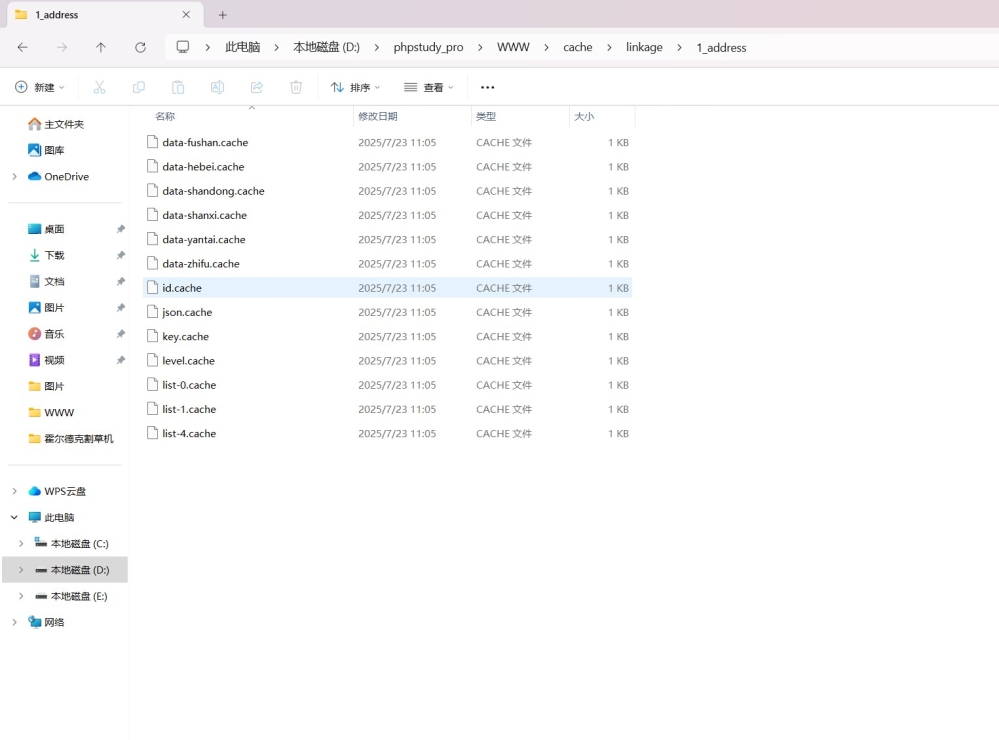Click the Delete trash icon
The height and width of the screenshot is (740, 999).
tap(296, 87)
